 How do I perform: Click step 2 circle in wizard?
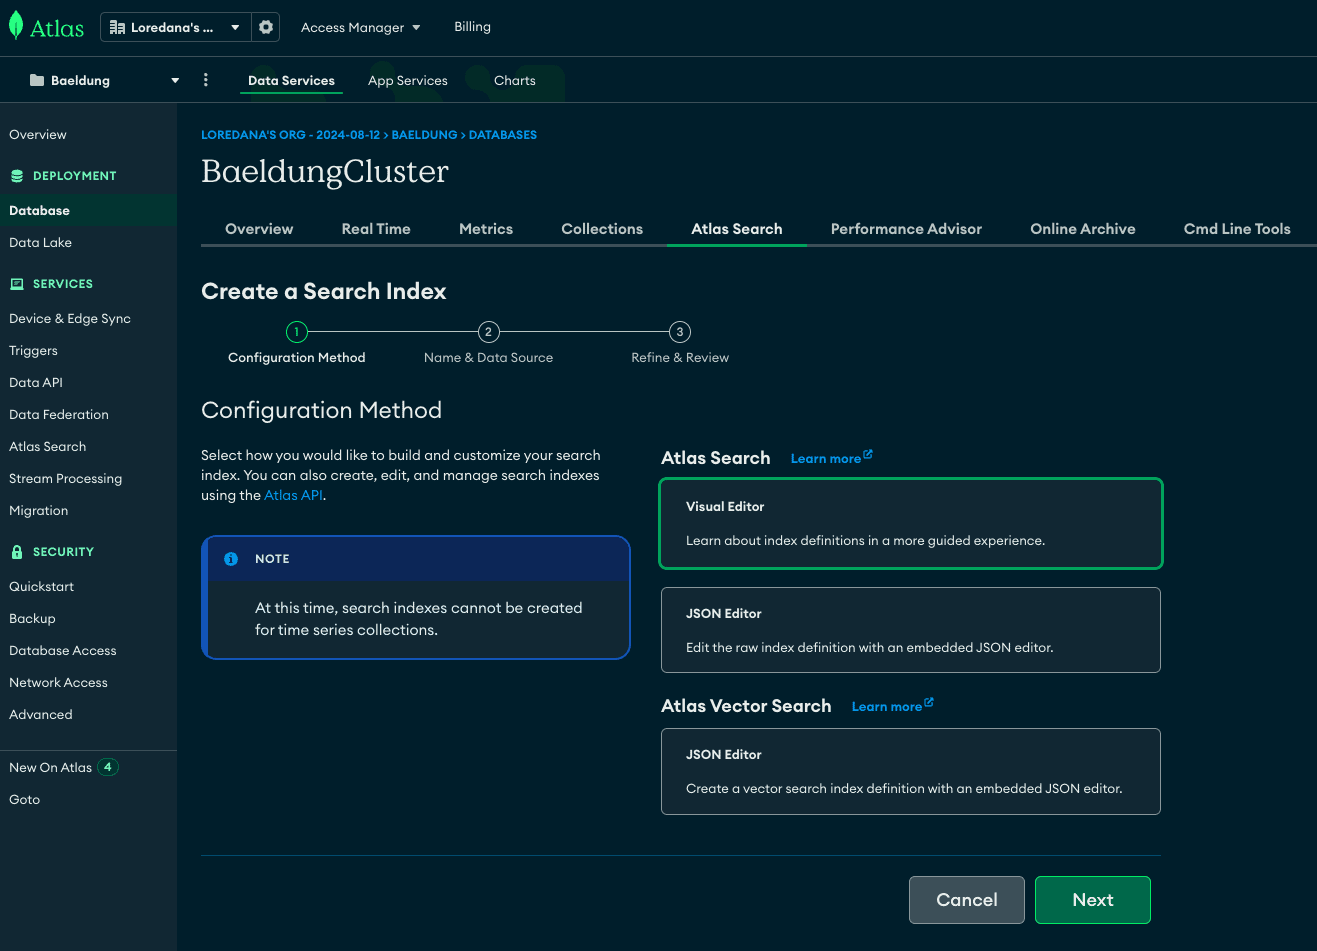[488, 332]
